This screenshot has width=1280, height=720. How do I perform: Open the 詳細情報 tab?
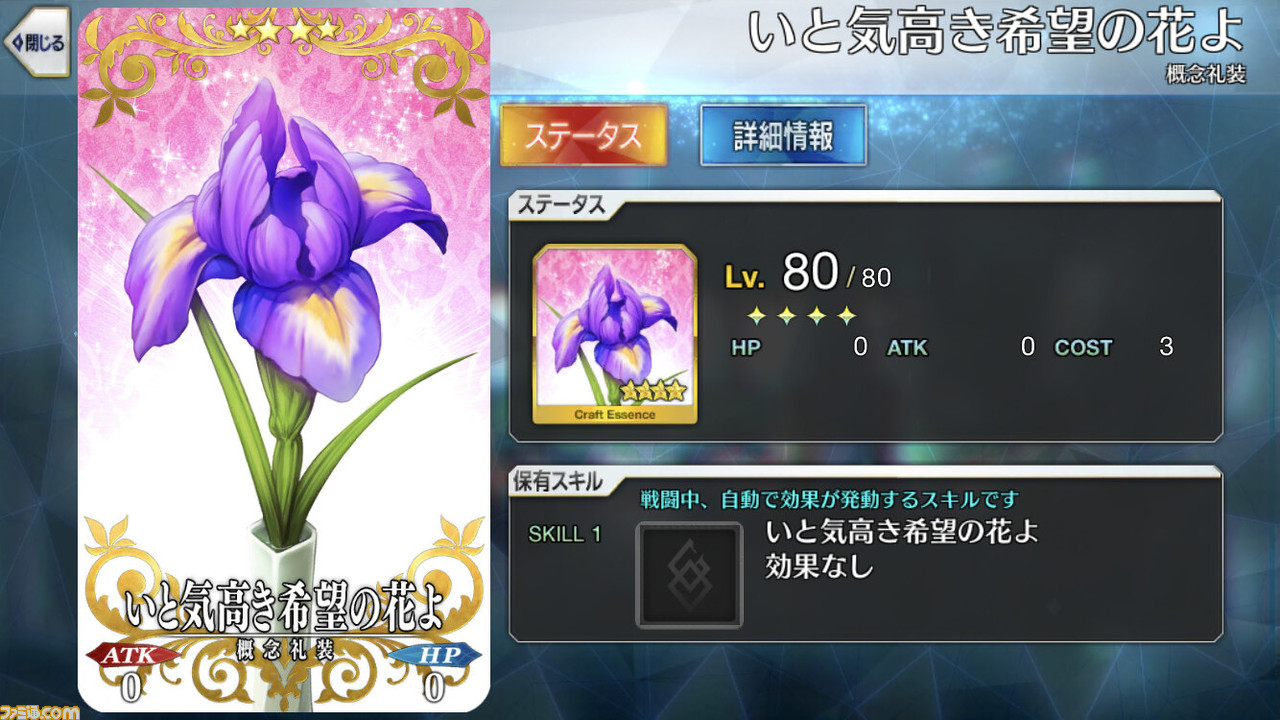(x=783, y=135)
